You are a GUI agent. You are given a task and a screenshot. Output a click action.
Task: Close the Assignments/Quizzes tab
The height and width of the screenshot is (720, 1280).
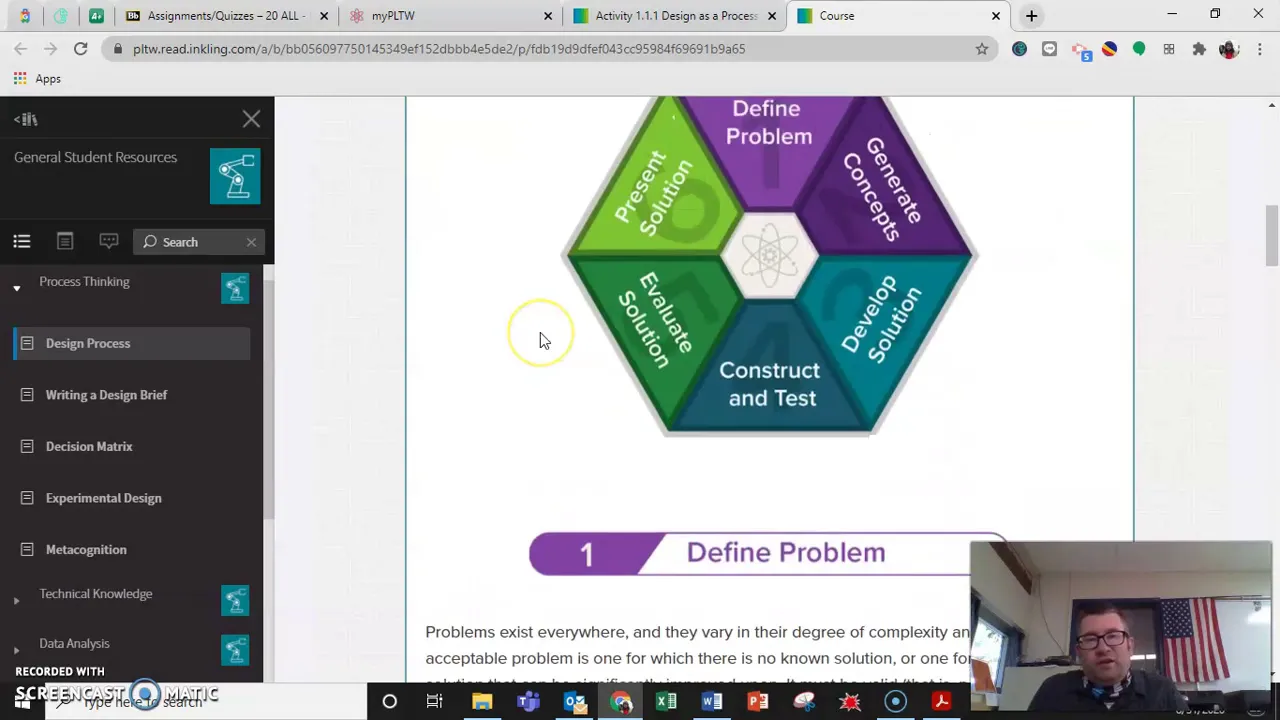coord(324,16)
